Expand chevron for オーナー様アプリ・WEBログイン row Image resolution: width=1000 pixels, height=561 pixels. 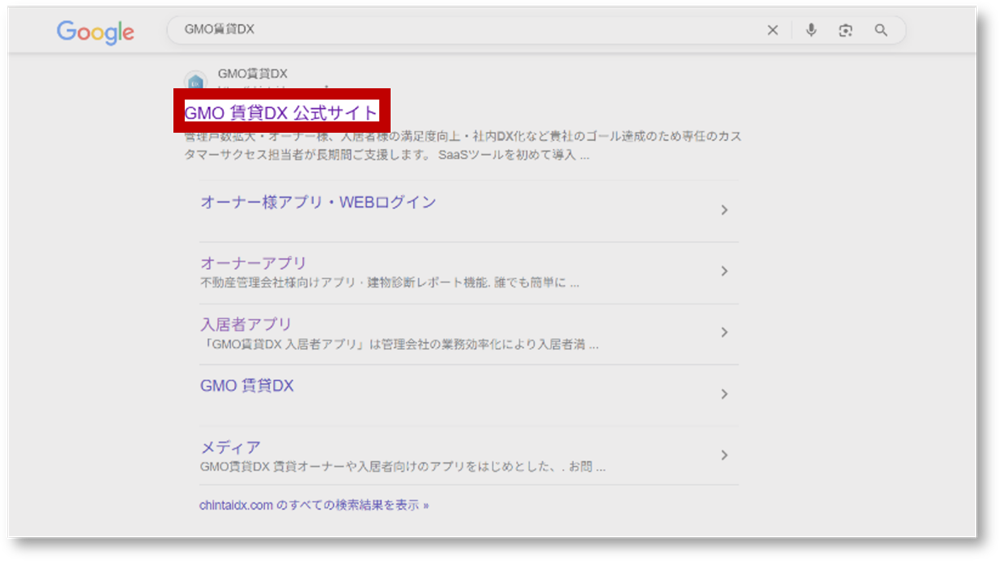(724, 210)
